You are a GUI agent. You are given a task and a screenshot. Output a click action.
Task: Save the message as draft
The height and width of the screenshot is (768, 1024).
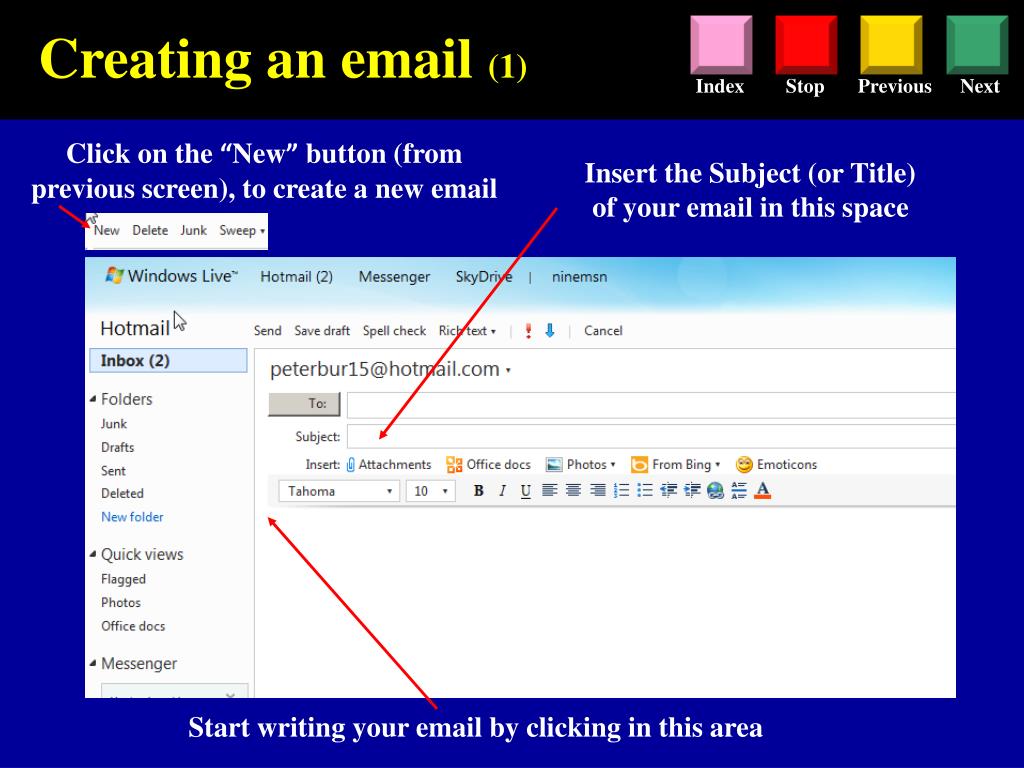coord(322,330)
